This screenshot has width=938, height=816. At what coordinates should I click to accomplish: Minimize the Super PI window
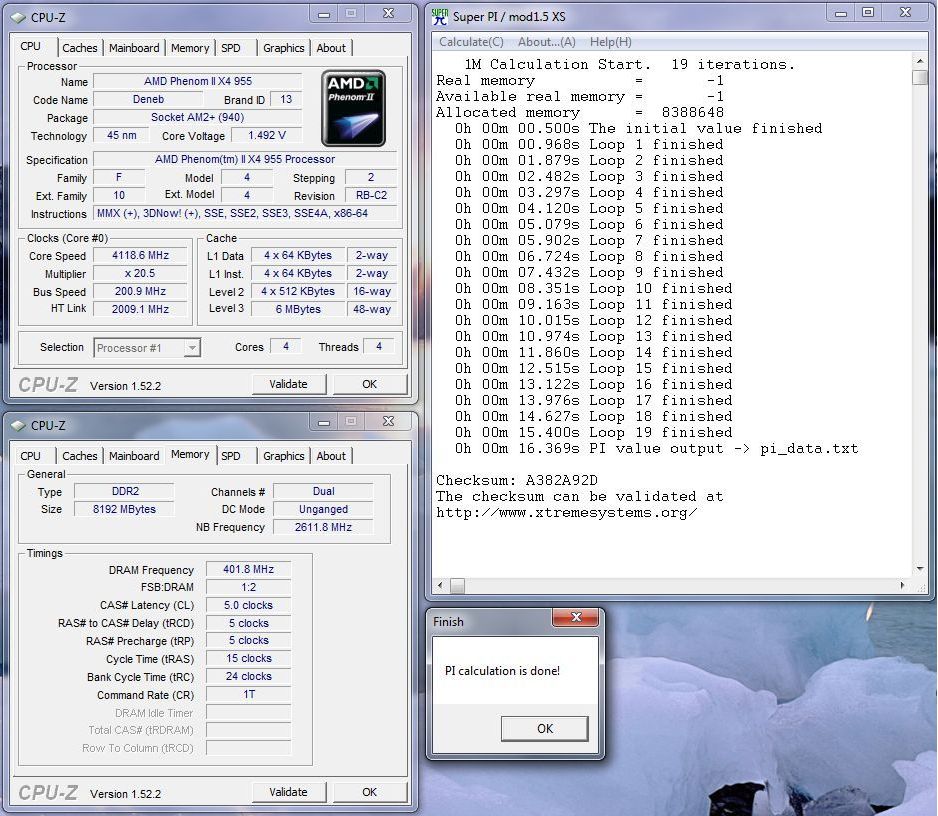[840, 13]
